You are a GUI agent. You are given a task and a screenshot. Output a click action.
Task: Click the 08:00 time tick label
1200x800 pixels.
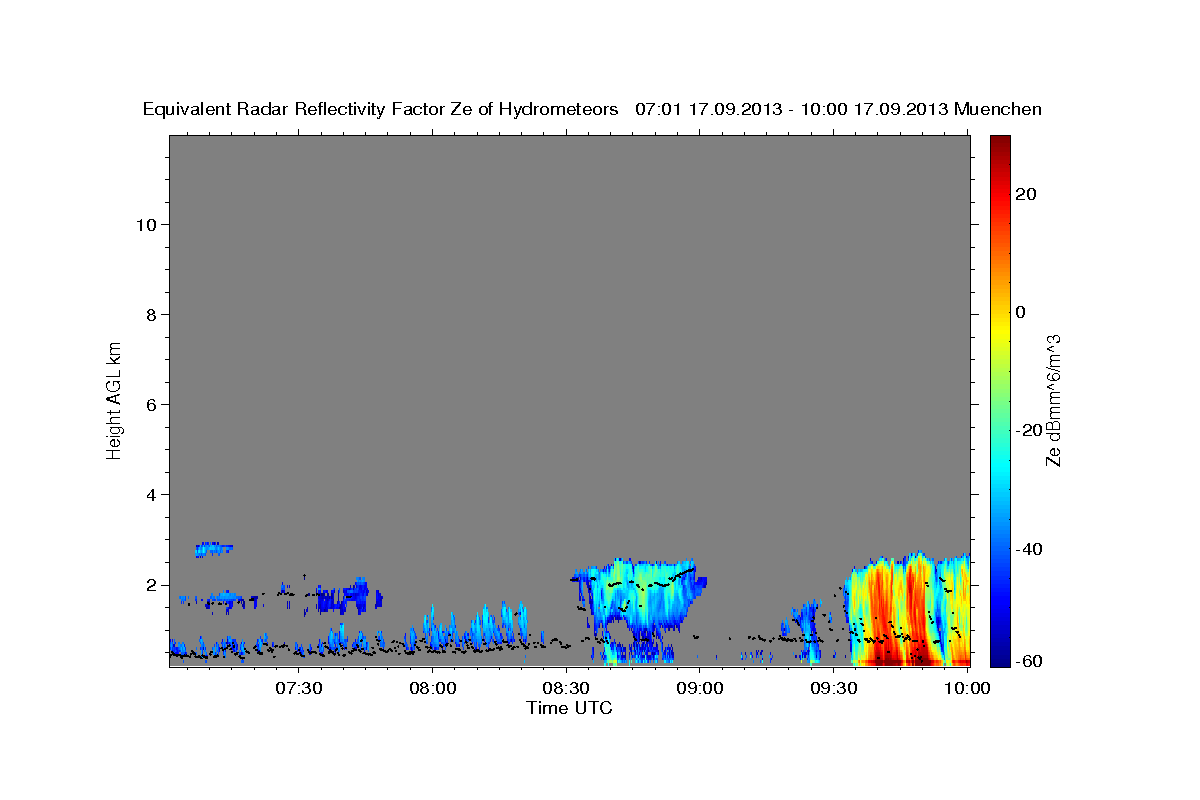434,688
